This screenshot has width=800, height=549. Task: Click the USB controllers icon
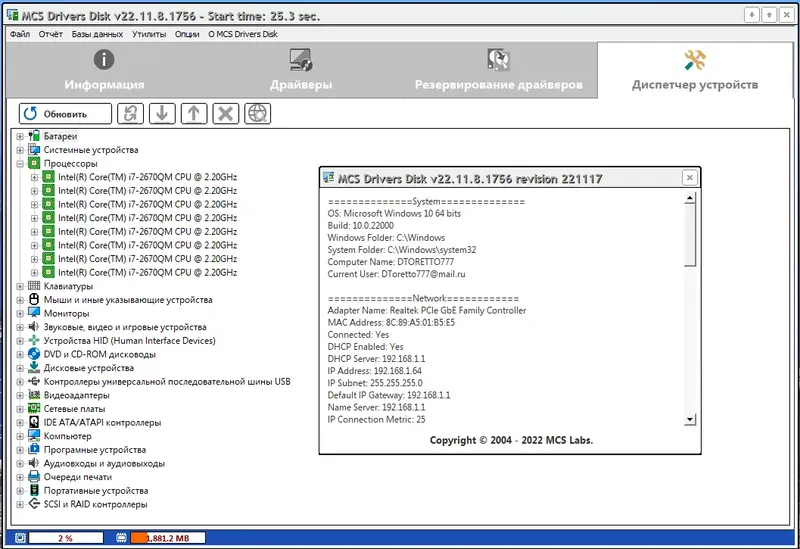click(34, 381)
